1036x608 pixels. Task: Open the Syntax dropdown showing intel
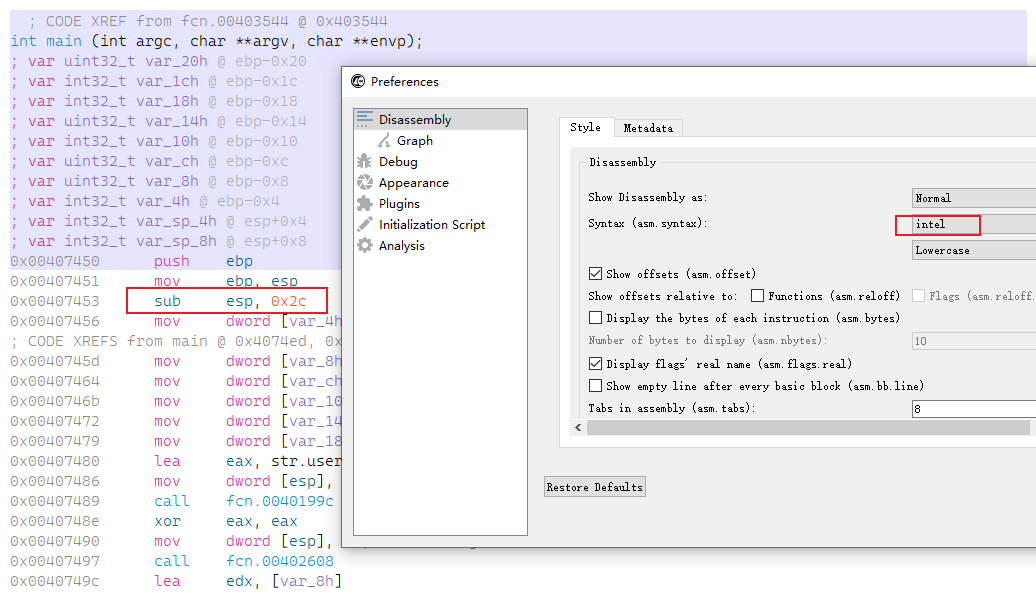point(937,224)
